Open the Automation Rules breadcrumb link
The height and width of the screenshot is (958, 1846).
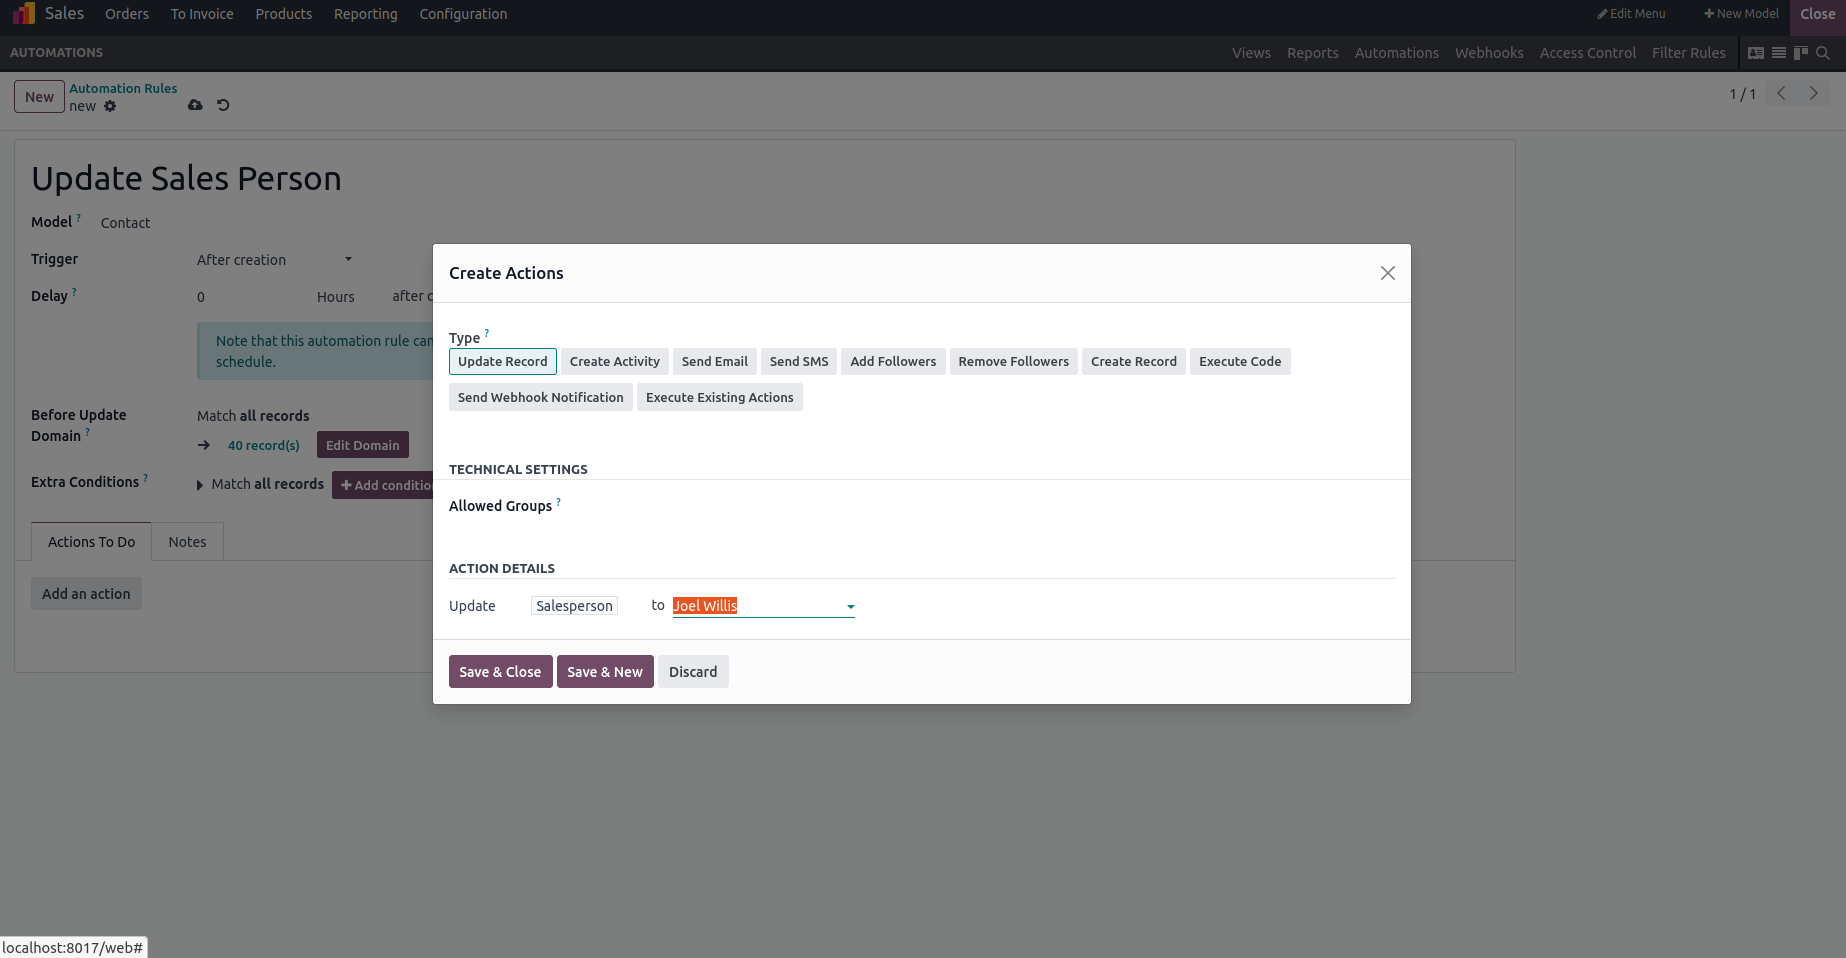[x=123, y=88]
